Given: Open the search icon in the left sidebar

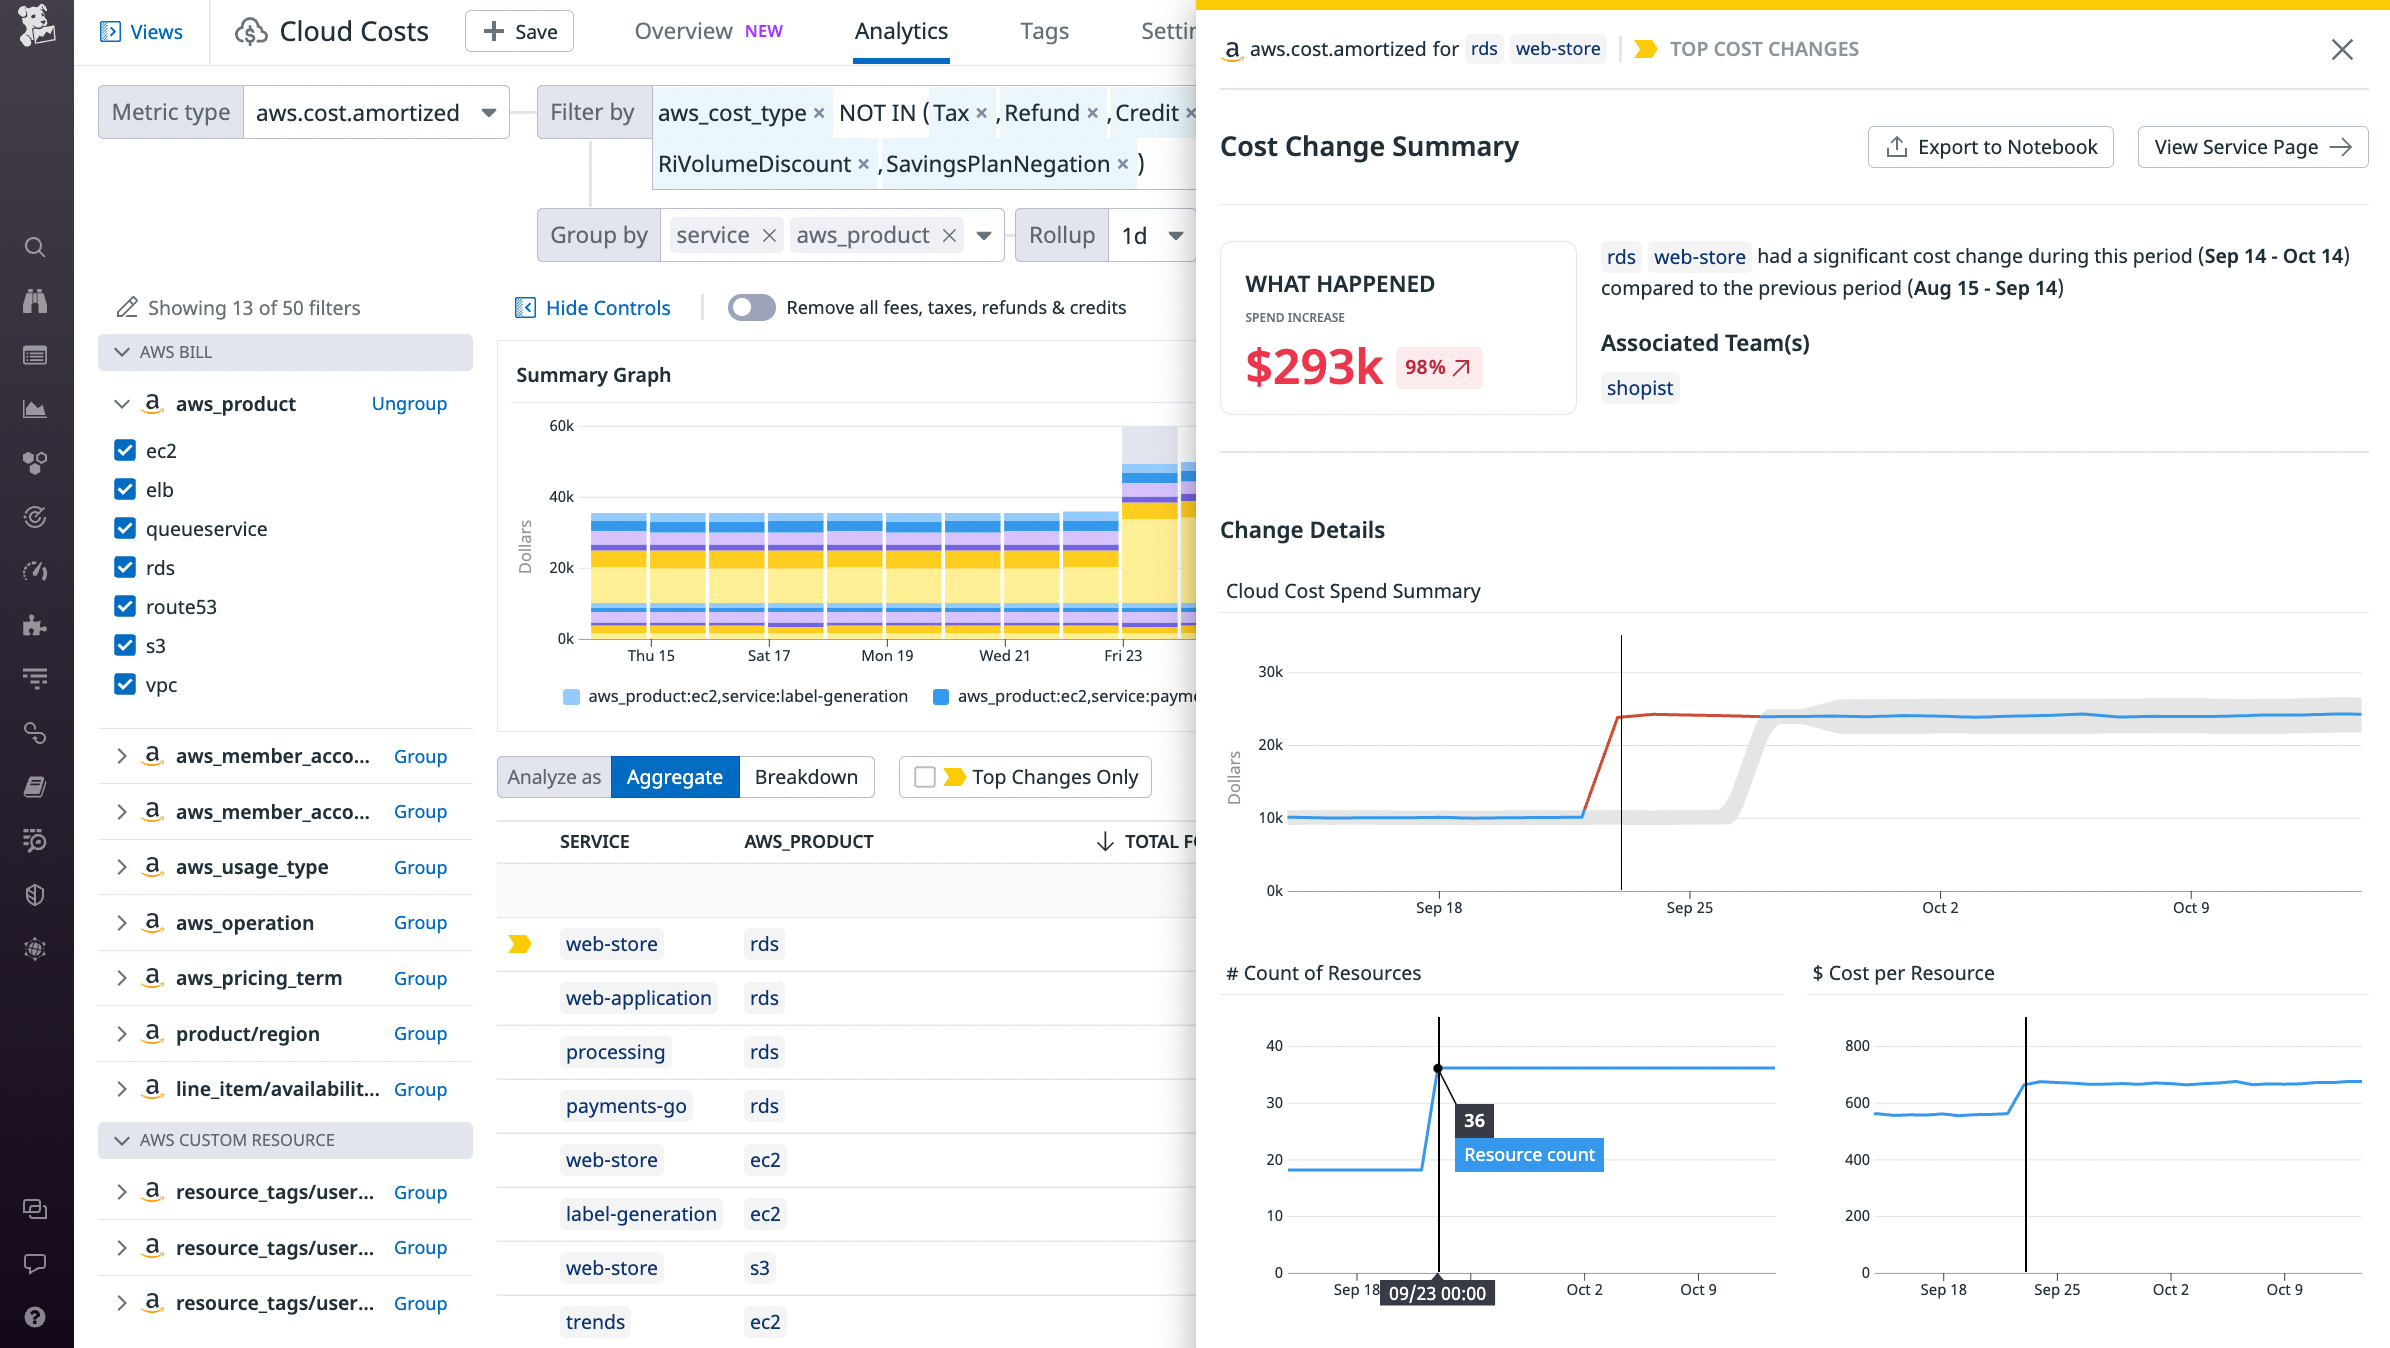Looking at the screenshot, I should (36, 247).
